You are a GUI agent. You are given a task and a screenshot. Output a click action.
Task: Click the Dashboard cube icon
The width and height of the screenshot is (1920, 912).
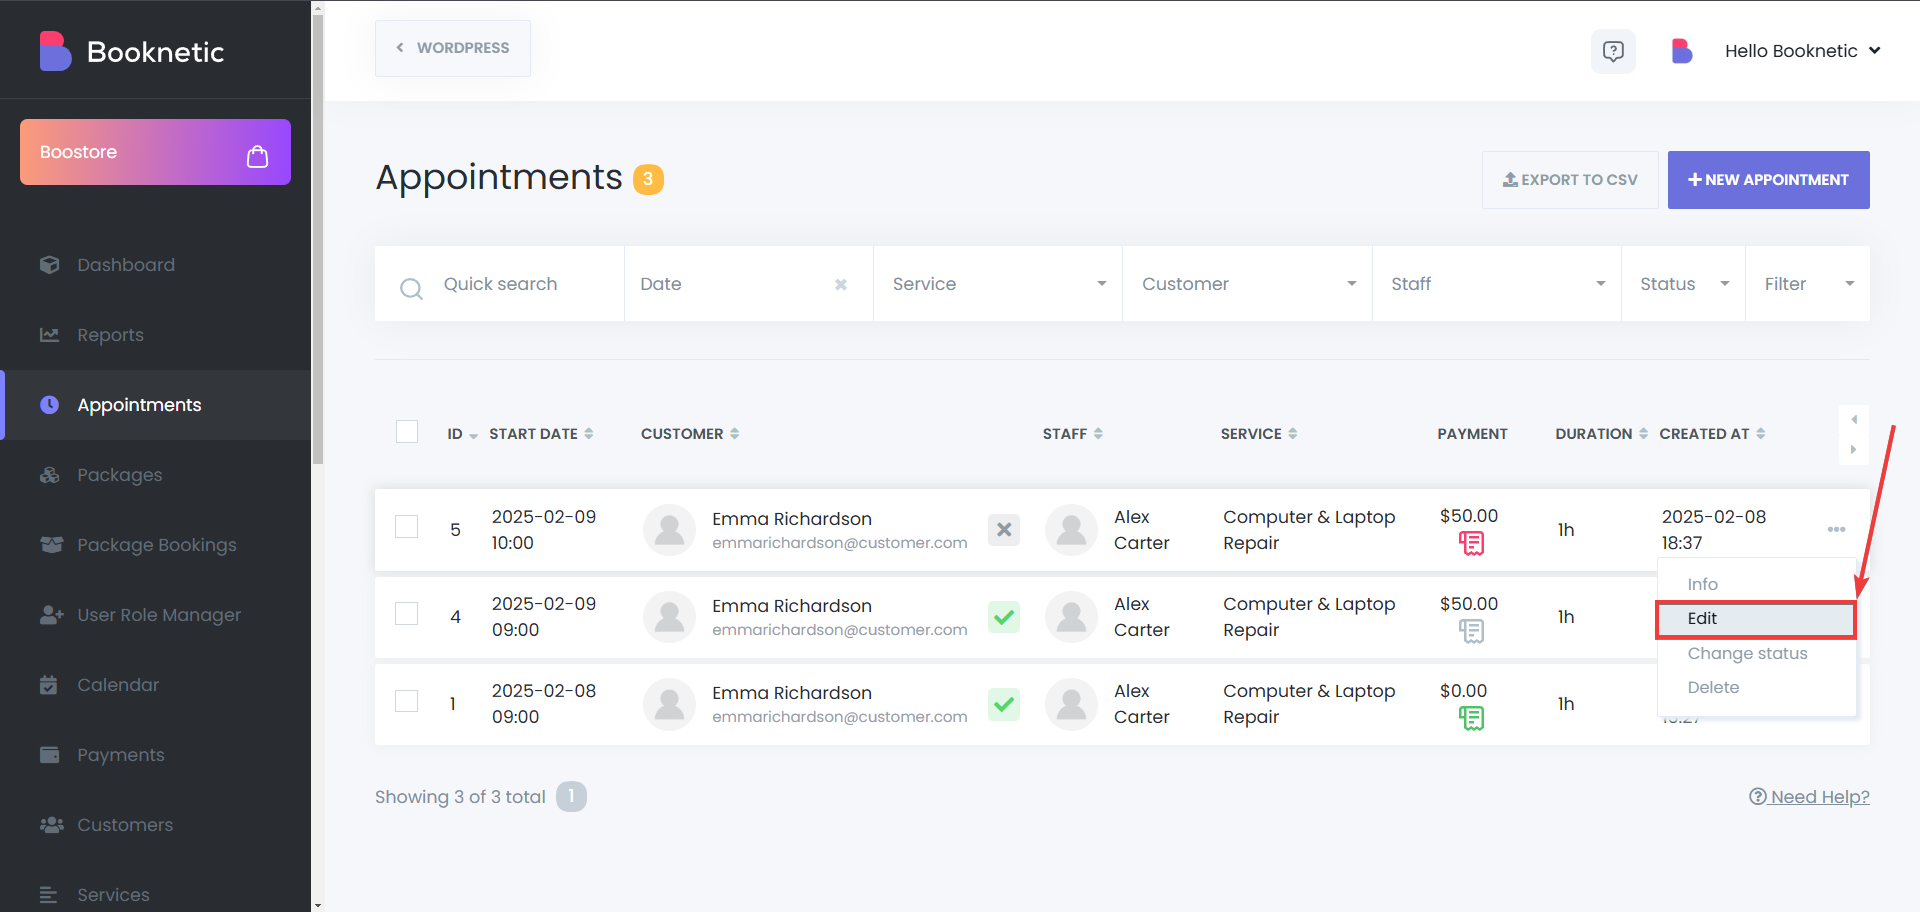coord(49,265)
